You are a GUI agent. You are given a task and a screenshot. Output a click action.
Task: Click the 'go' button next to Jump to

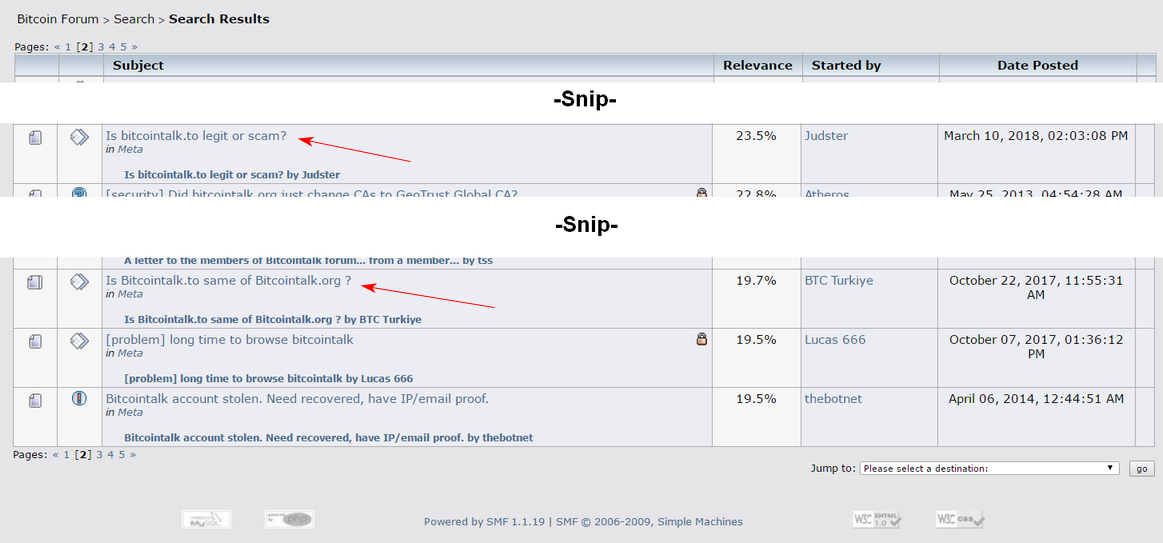point(1141,469)
